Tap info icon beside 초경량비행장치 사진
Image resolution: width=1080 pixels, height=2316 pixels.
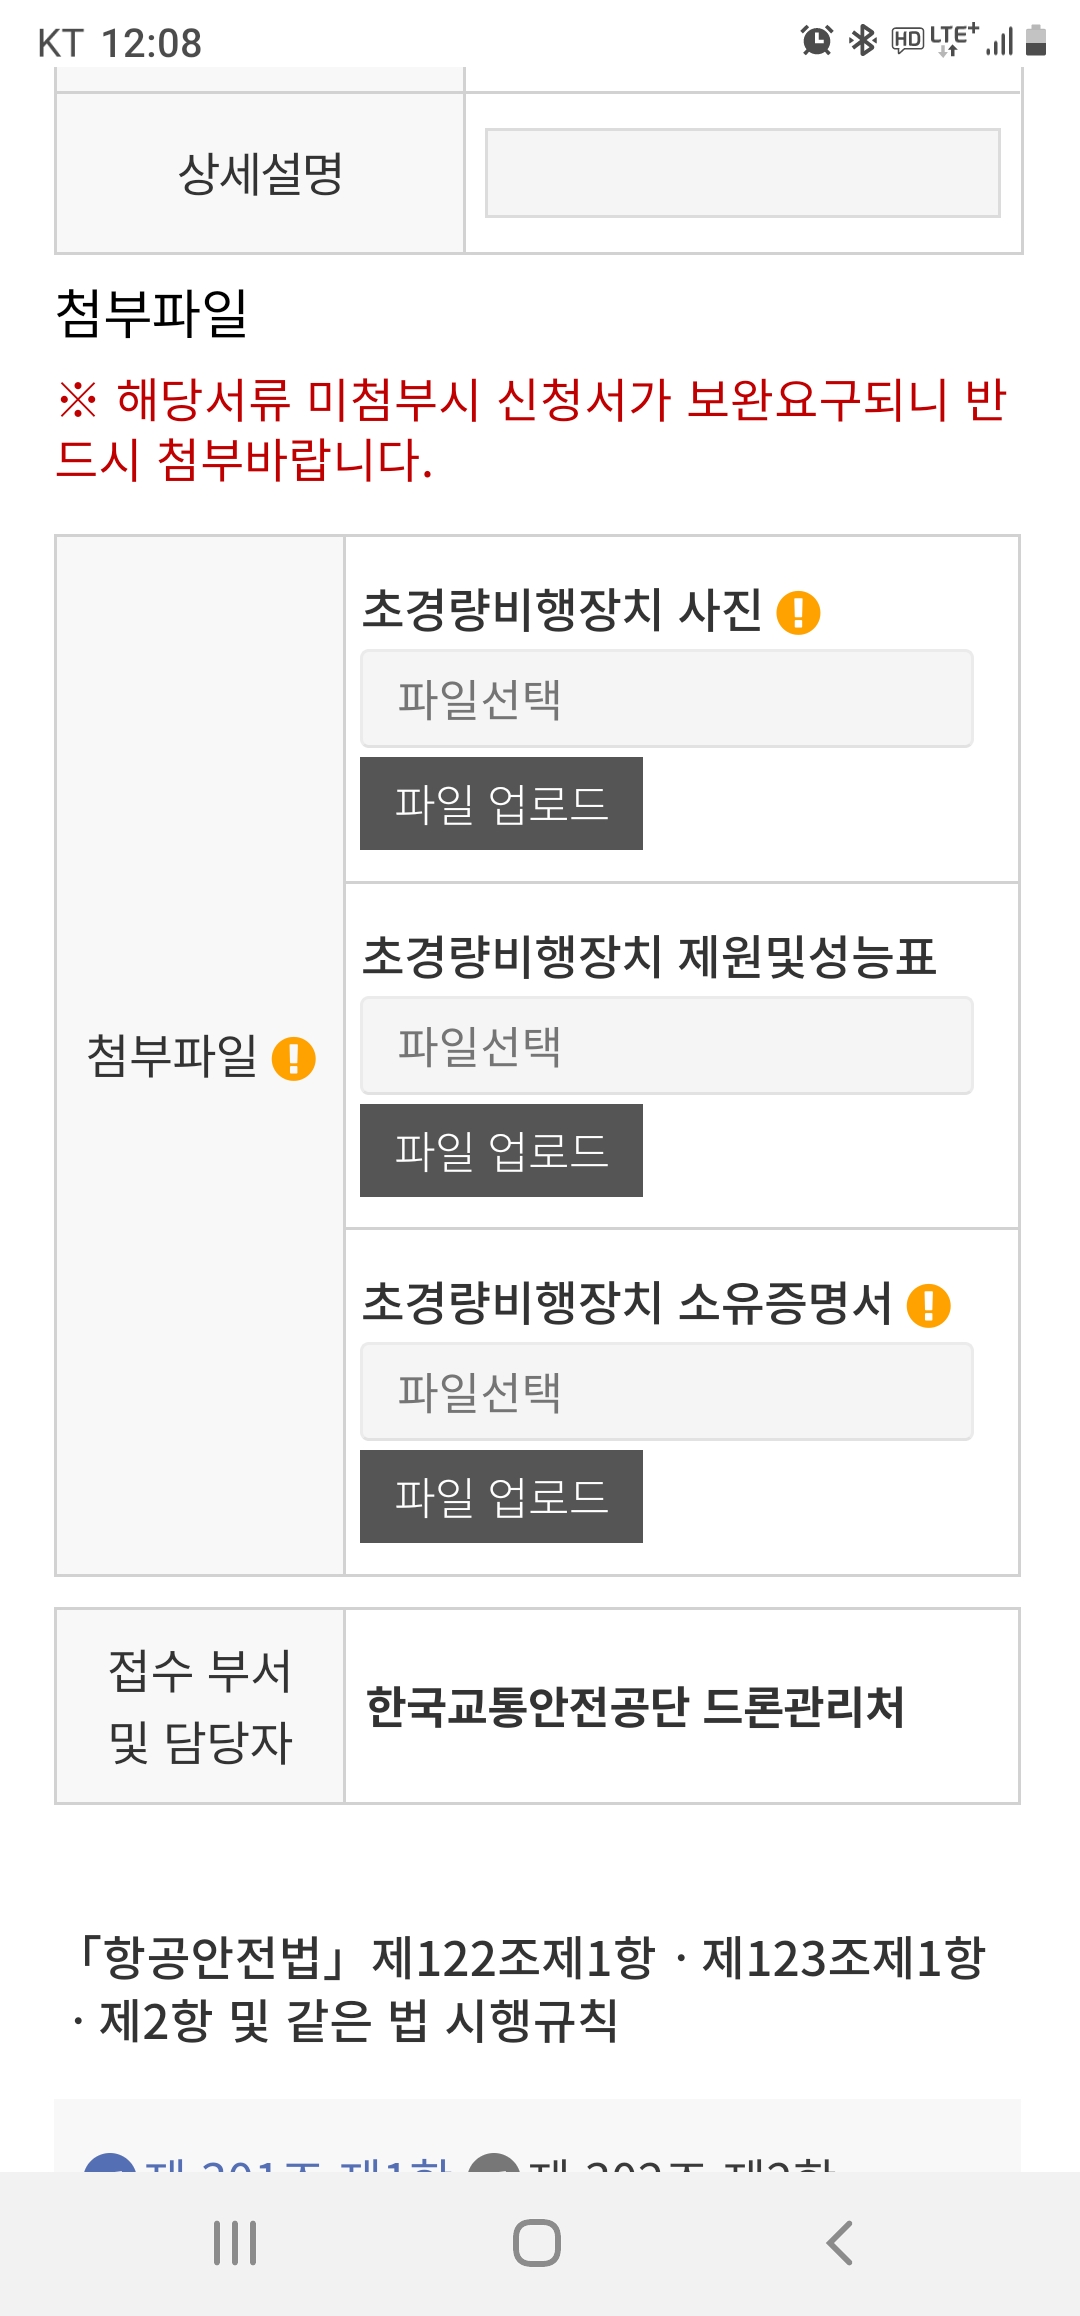click(x=798, y=612)
